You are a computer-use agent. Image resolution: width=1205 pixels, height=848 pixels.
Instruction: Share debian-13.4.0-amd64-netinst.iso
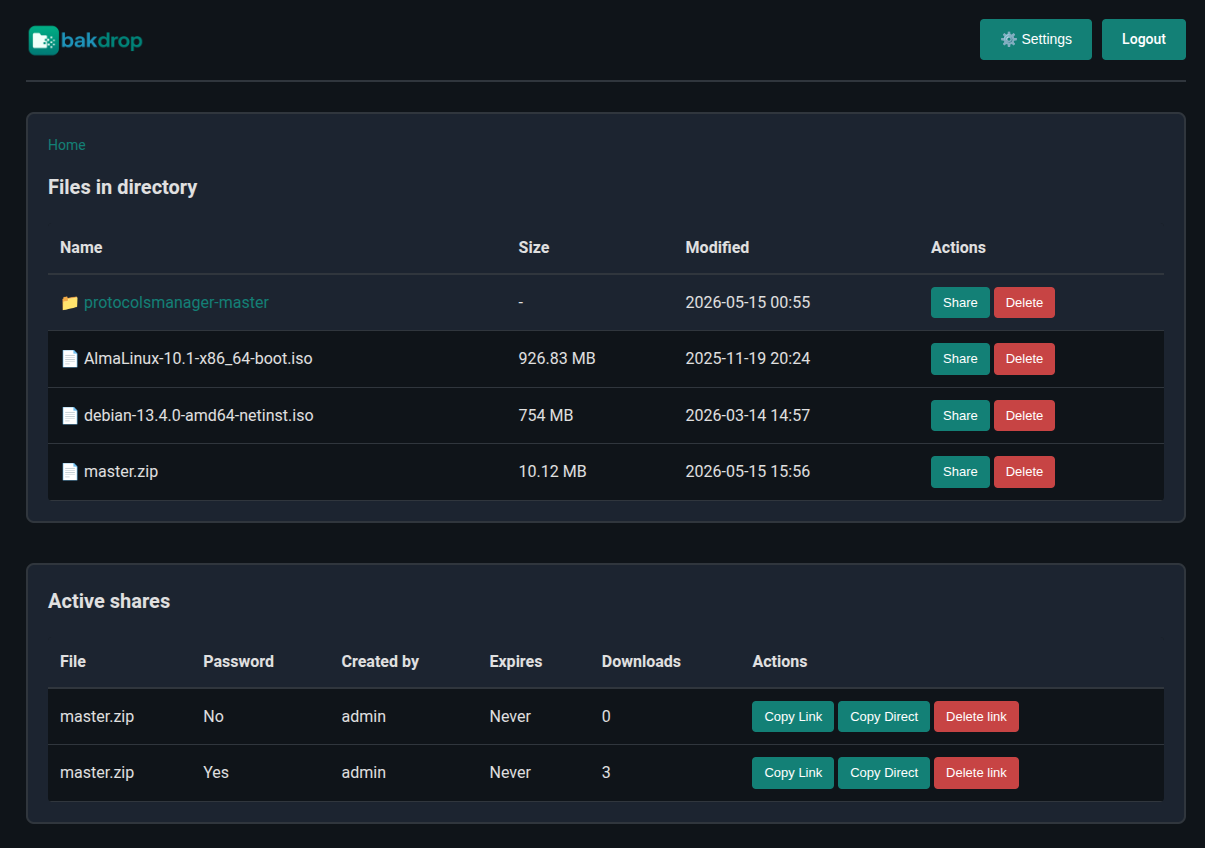pyautogui.click(x=960, y=415)
